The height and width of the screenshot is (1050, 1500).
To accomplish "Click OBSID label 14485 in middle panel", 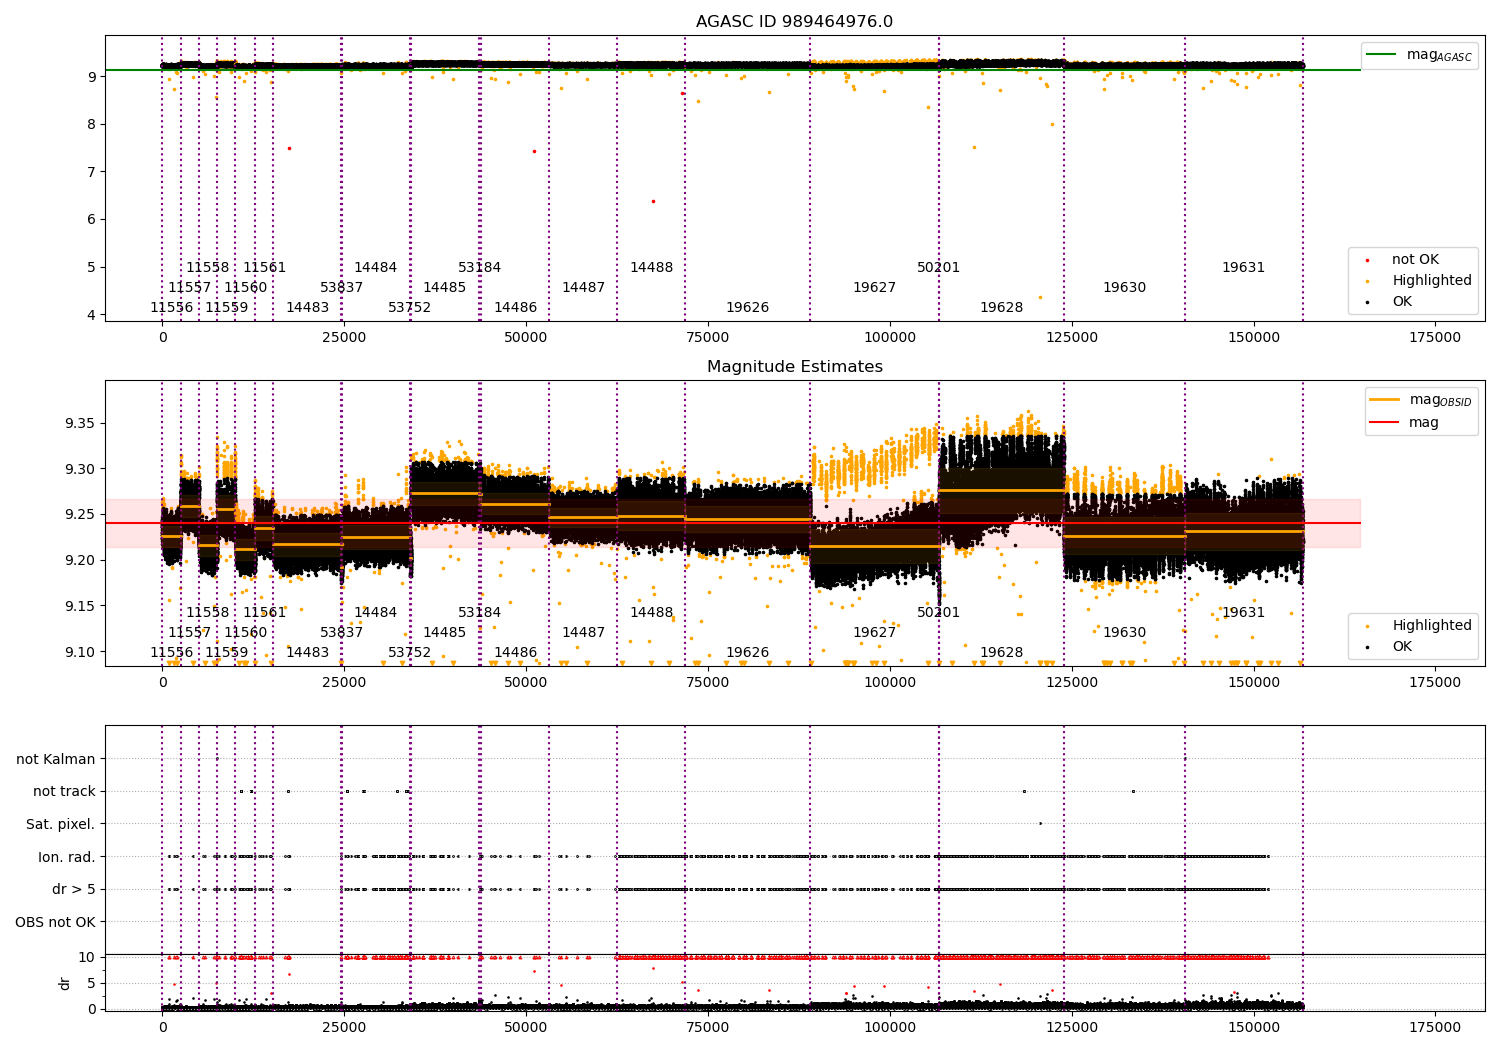I will pyautogui.click(x=445, y=633).
